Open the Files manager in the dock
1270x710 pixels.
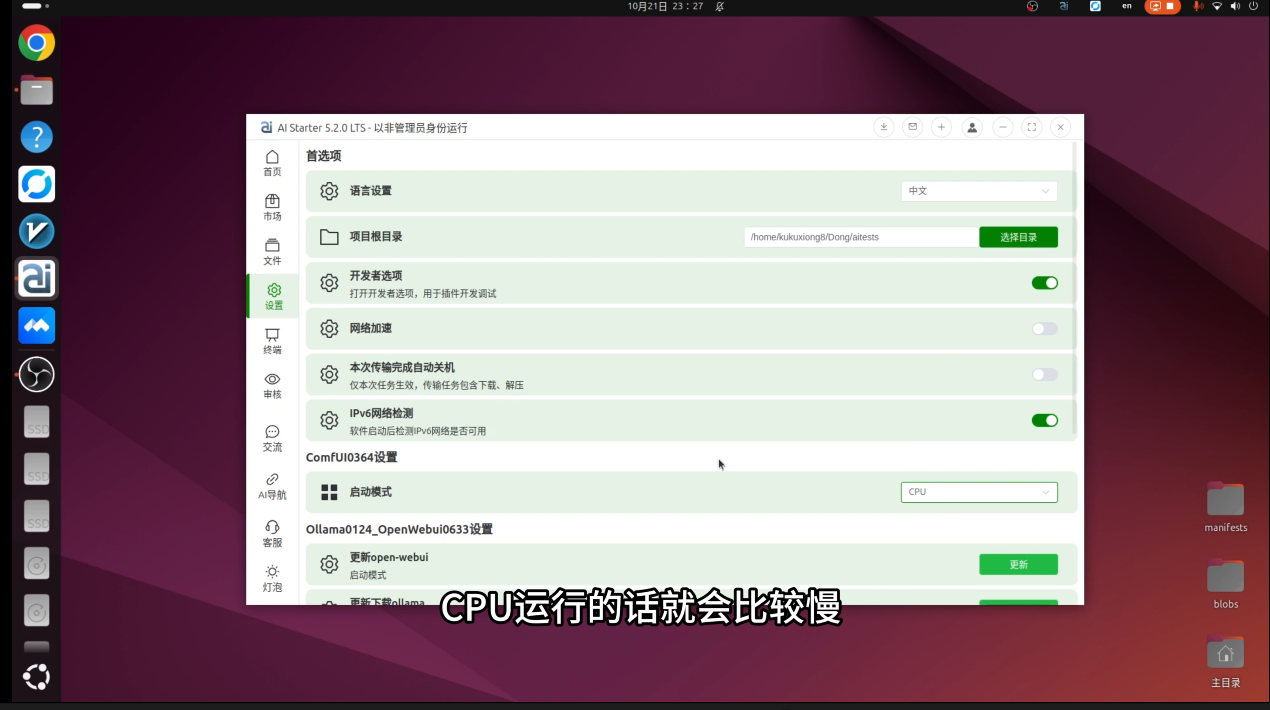pos(37,90)
